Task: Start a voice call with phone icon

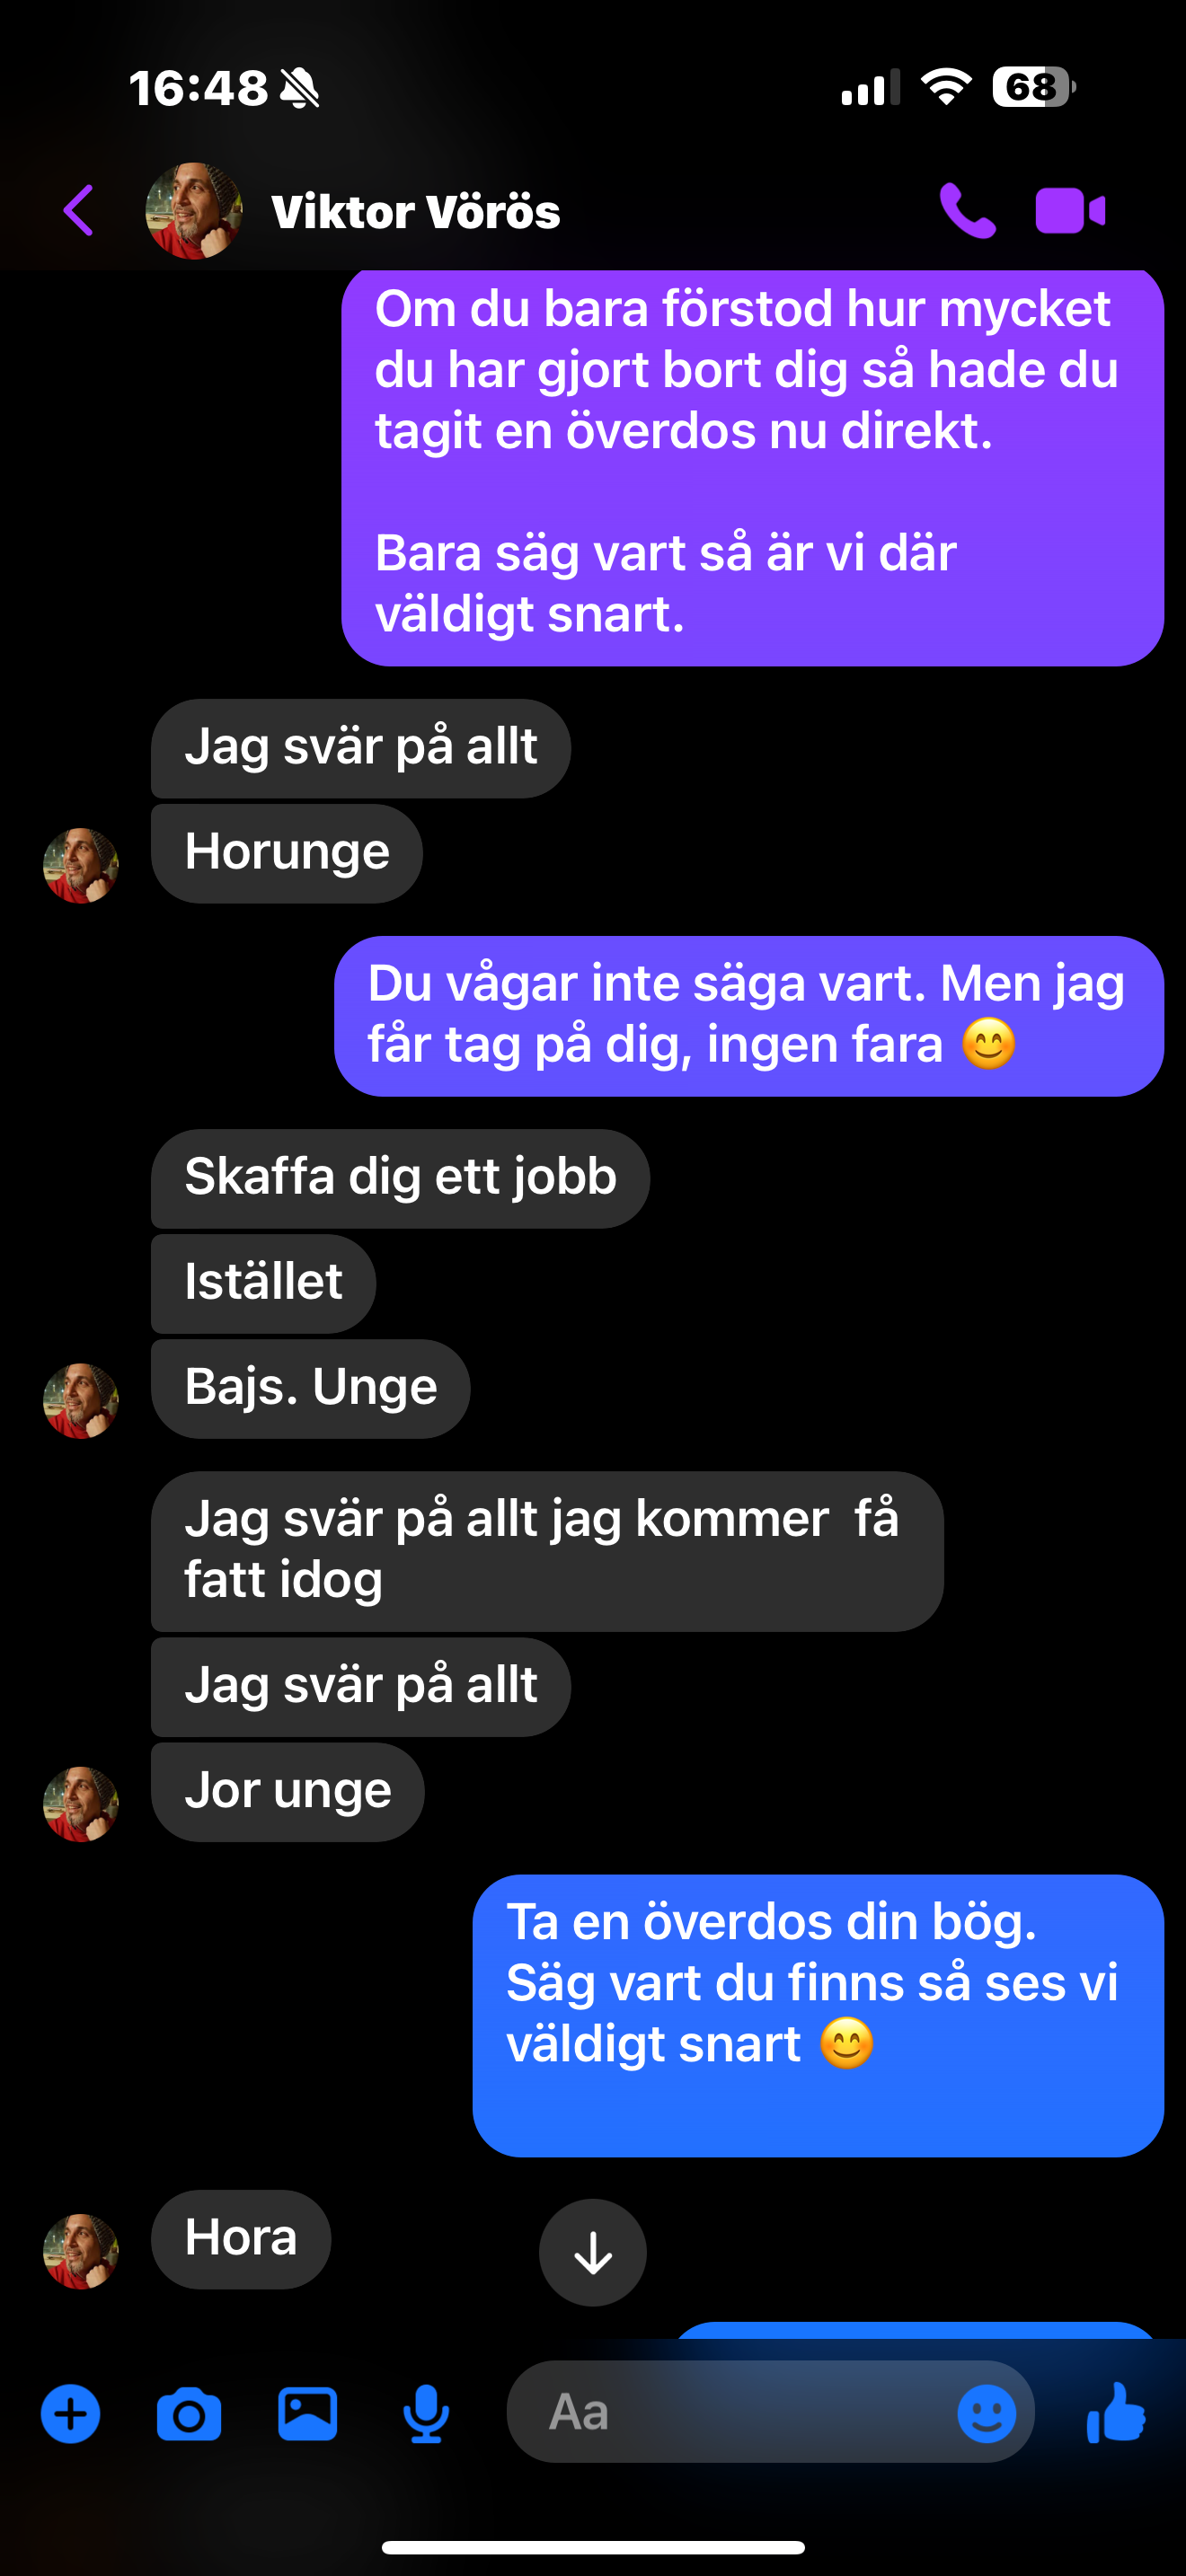Action: (967, 211)
